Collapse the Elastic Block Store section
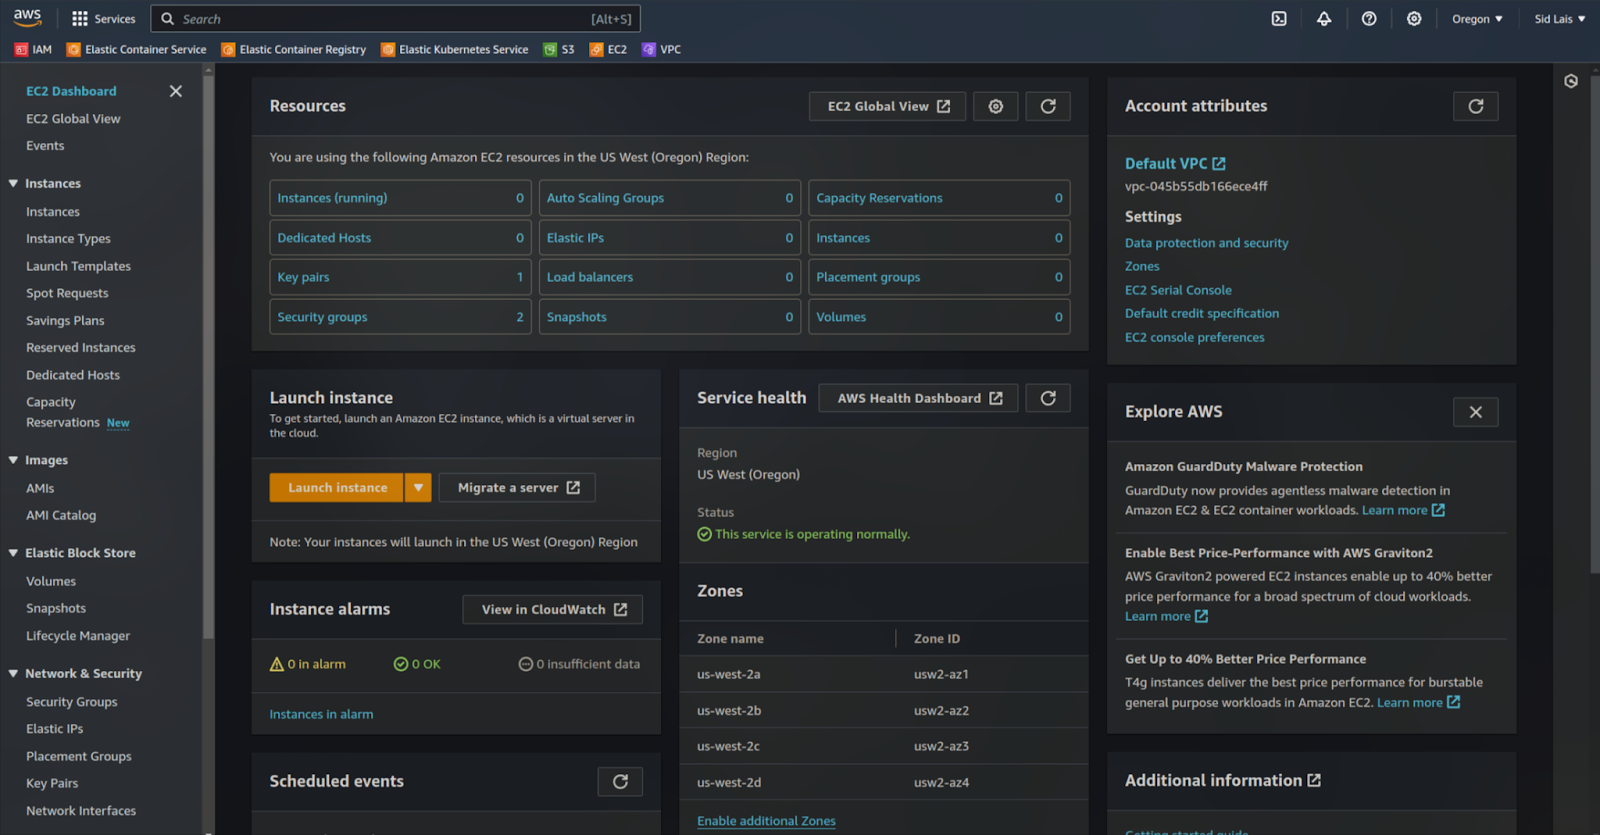The width and height of the screenshot is (1600, 835). pyautogui.click(x=14, y=553)
